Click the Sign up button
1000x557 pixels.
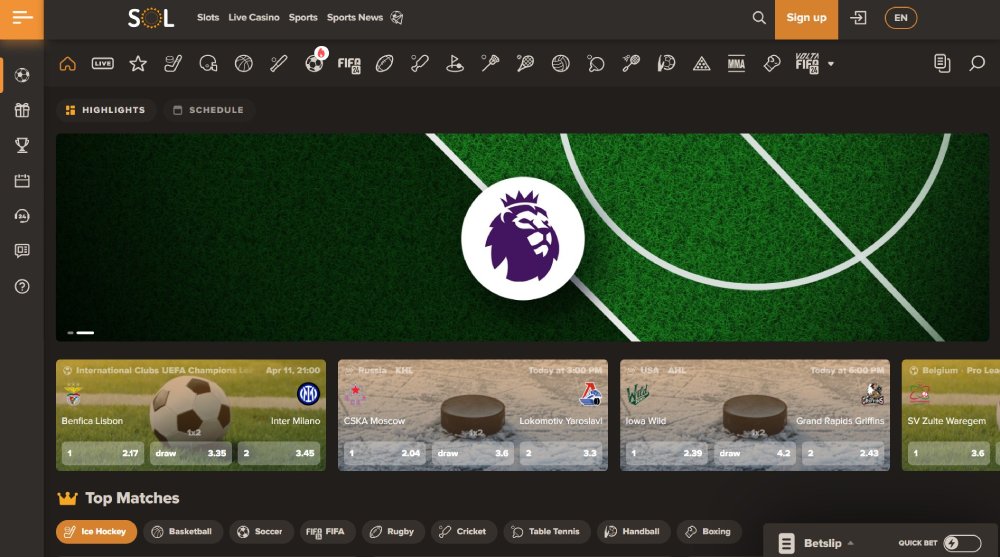(x=806, y=19)
